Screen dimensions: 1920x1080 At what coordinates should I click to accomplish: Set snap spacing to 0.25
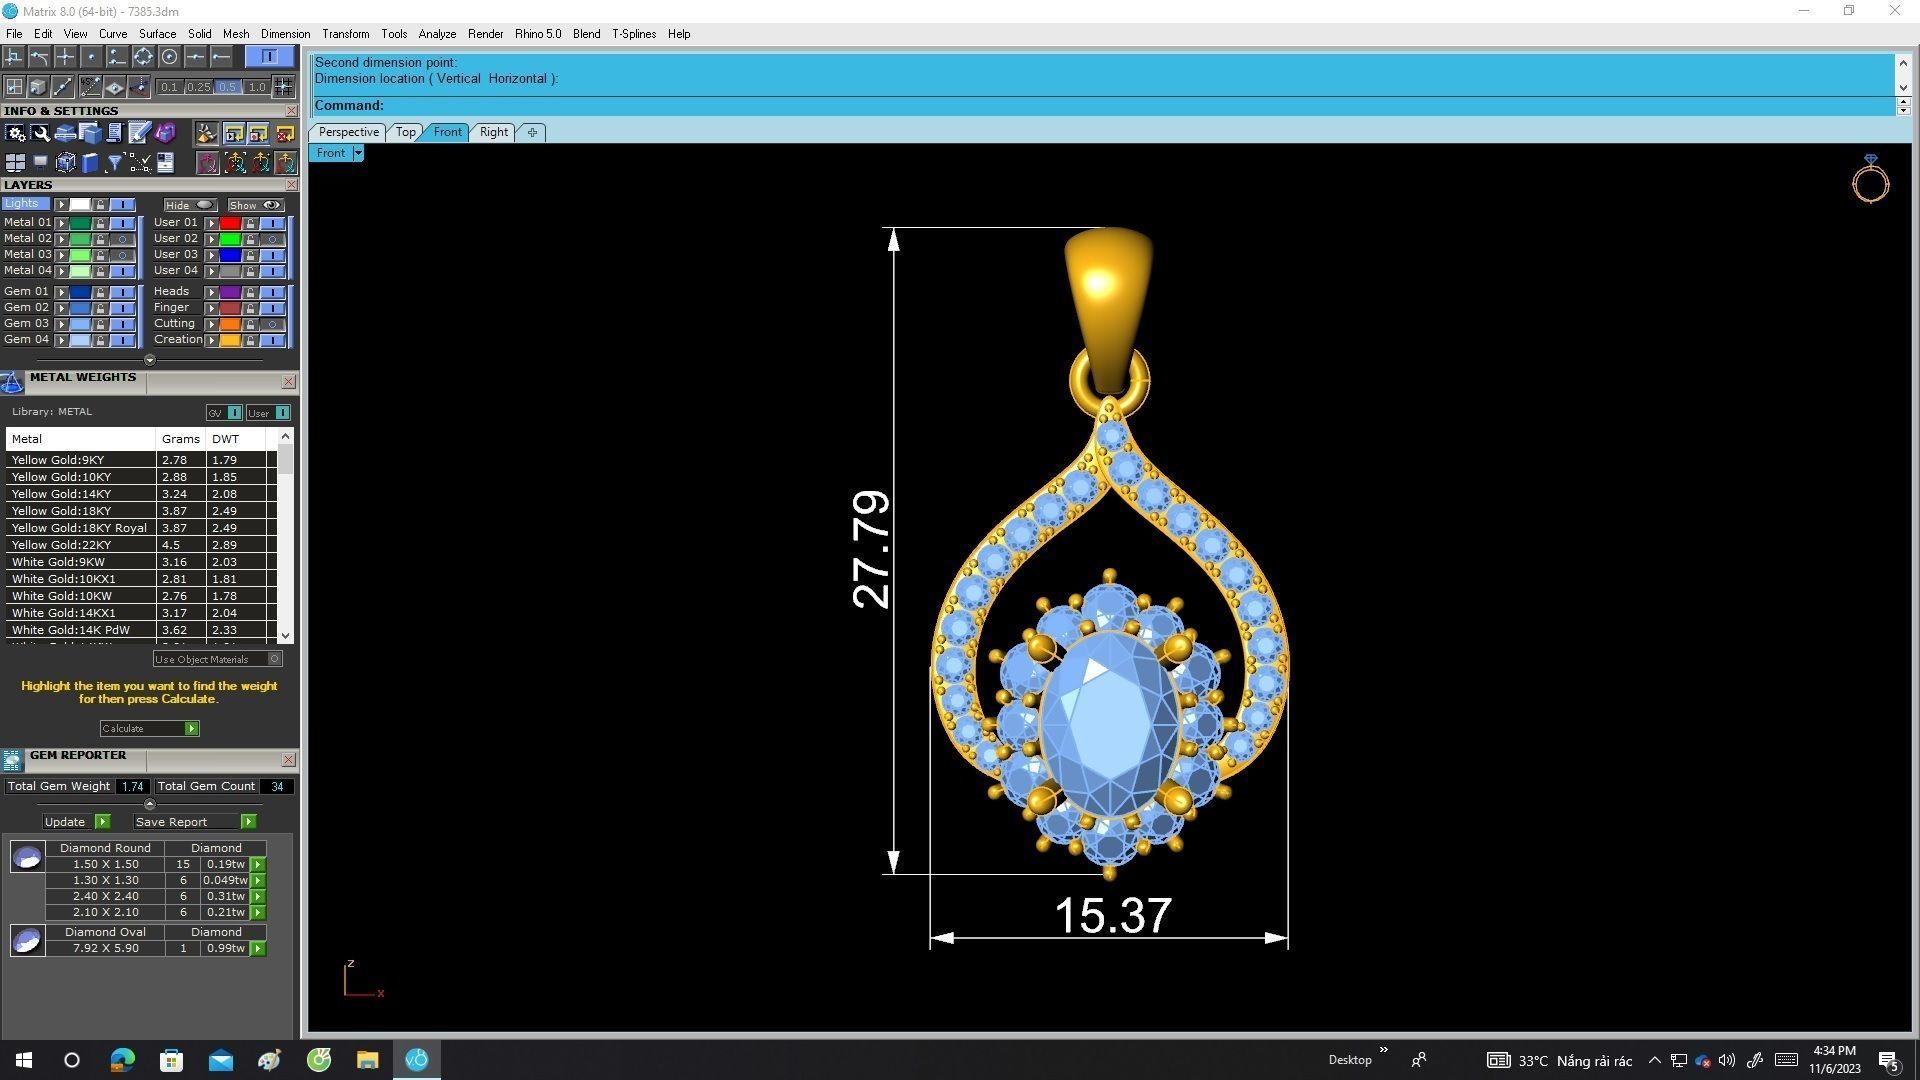tap(199, 87)
